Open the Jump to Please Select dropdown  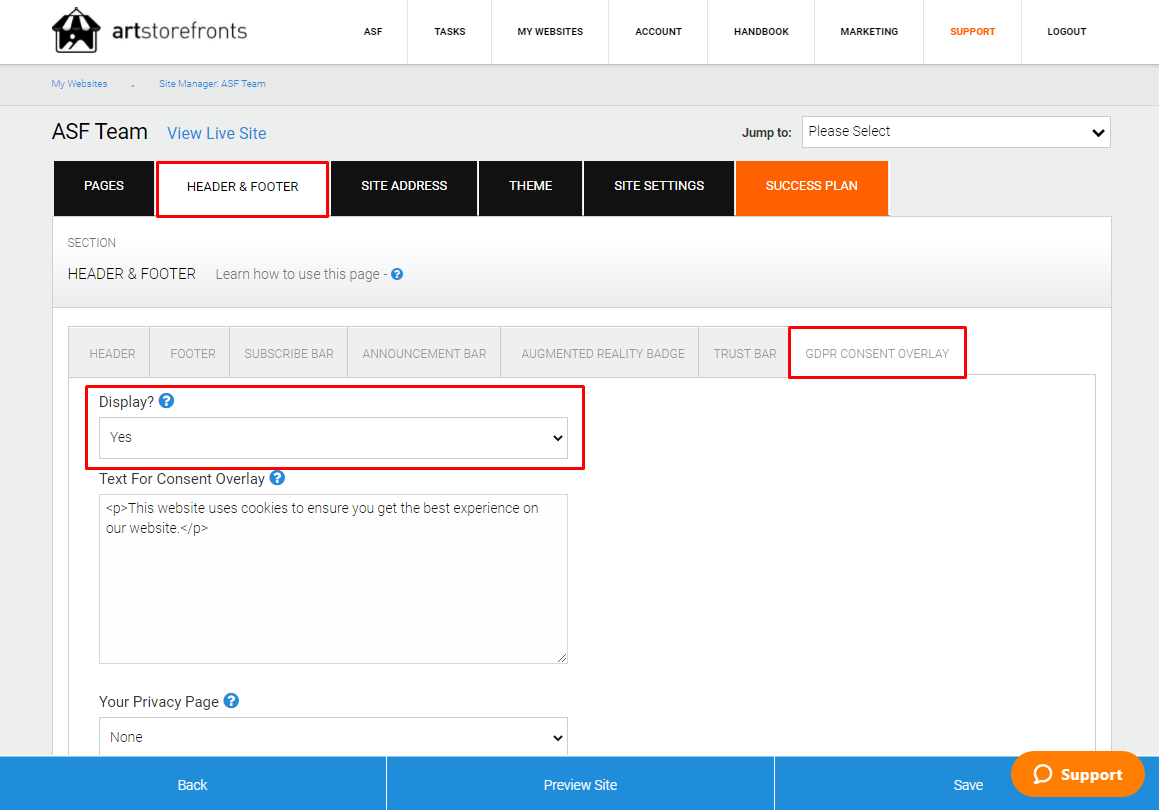coord(955,132)
